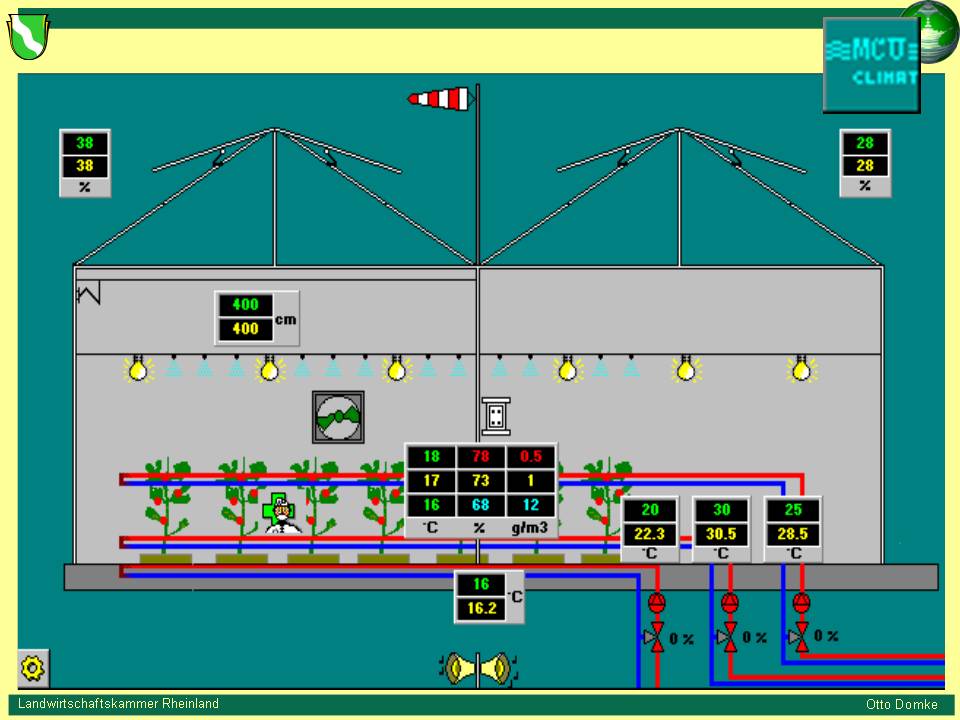Toggle the first blue misting nozzle
This screenshot has height=720, width=960.
click(x=173, y=368)
